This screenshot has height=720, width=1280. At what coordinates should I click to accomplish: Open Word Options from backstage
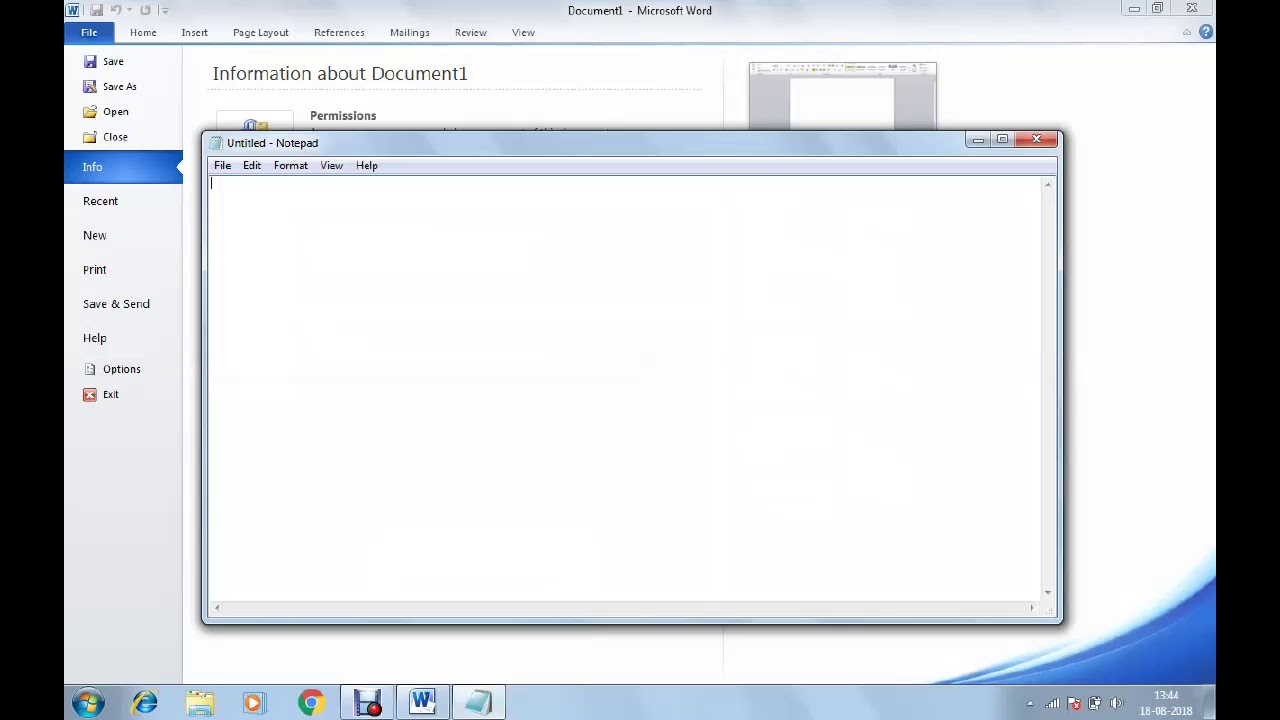(112, 369)
